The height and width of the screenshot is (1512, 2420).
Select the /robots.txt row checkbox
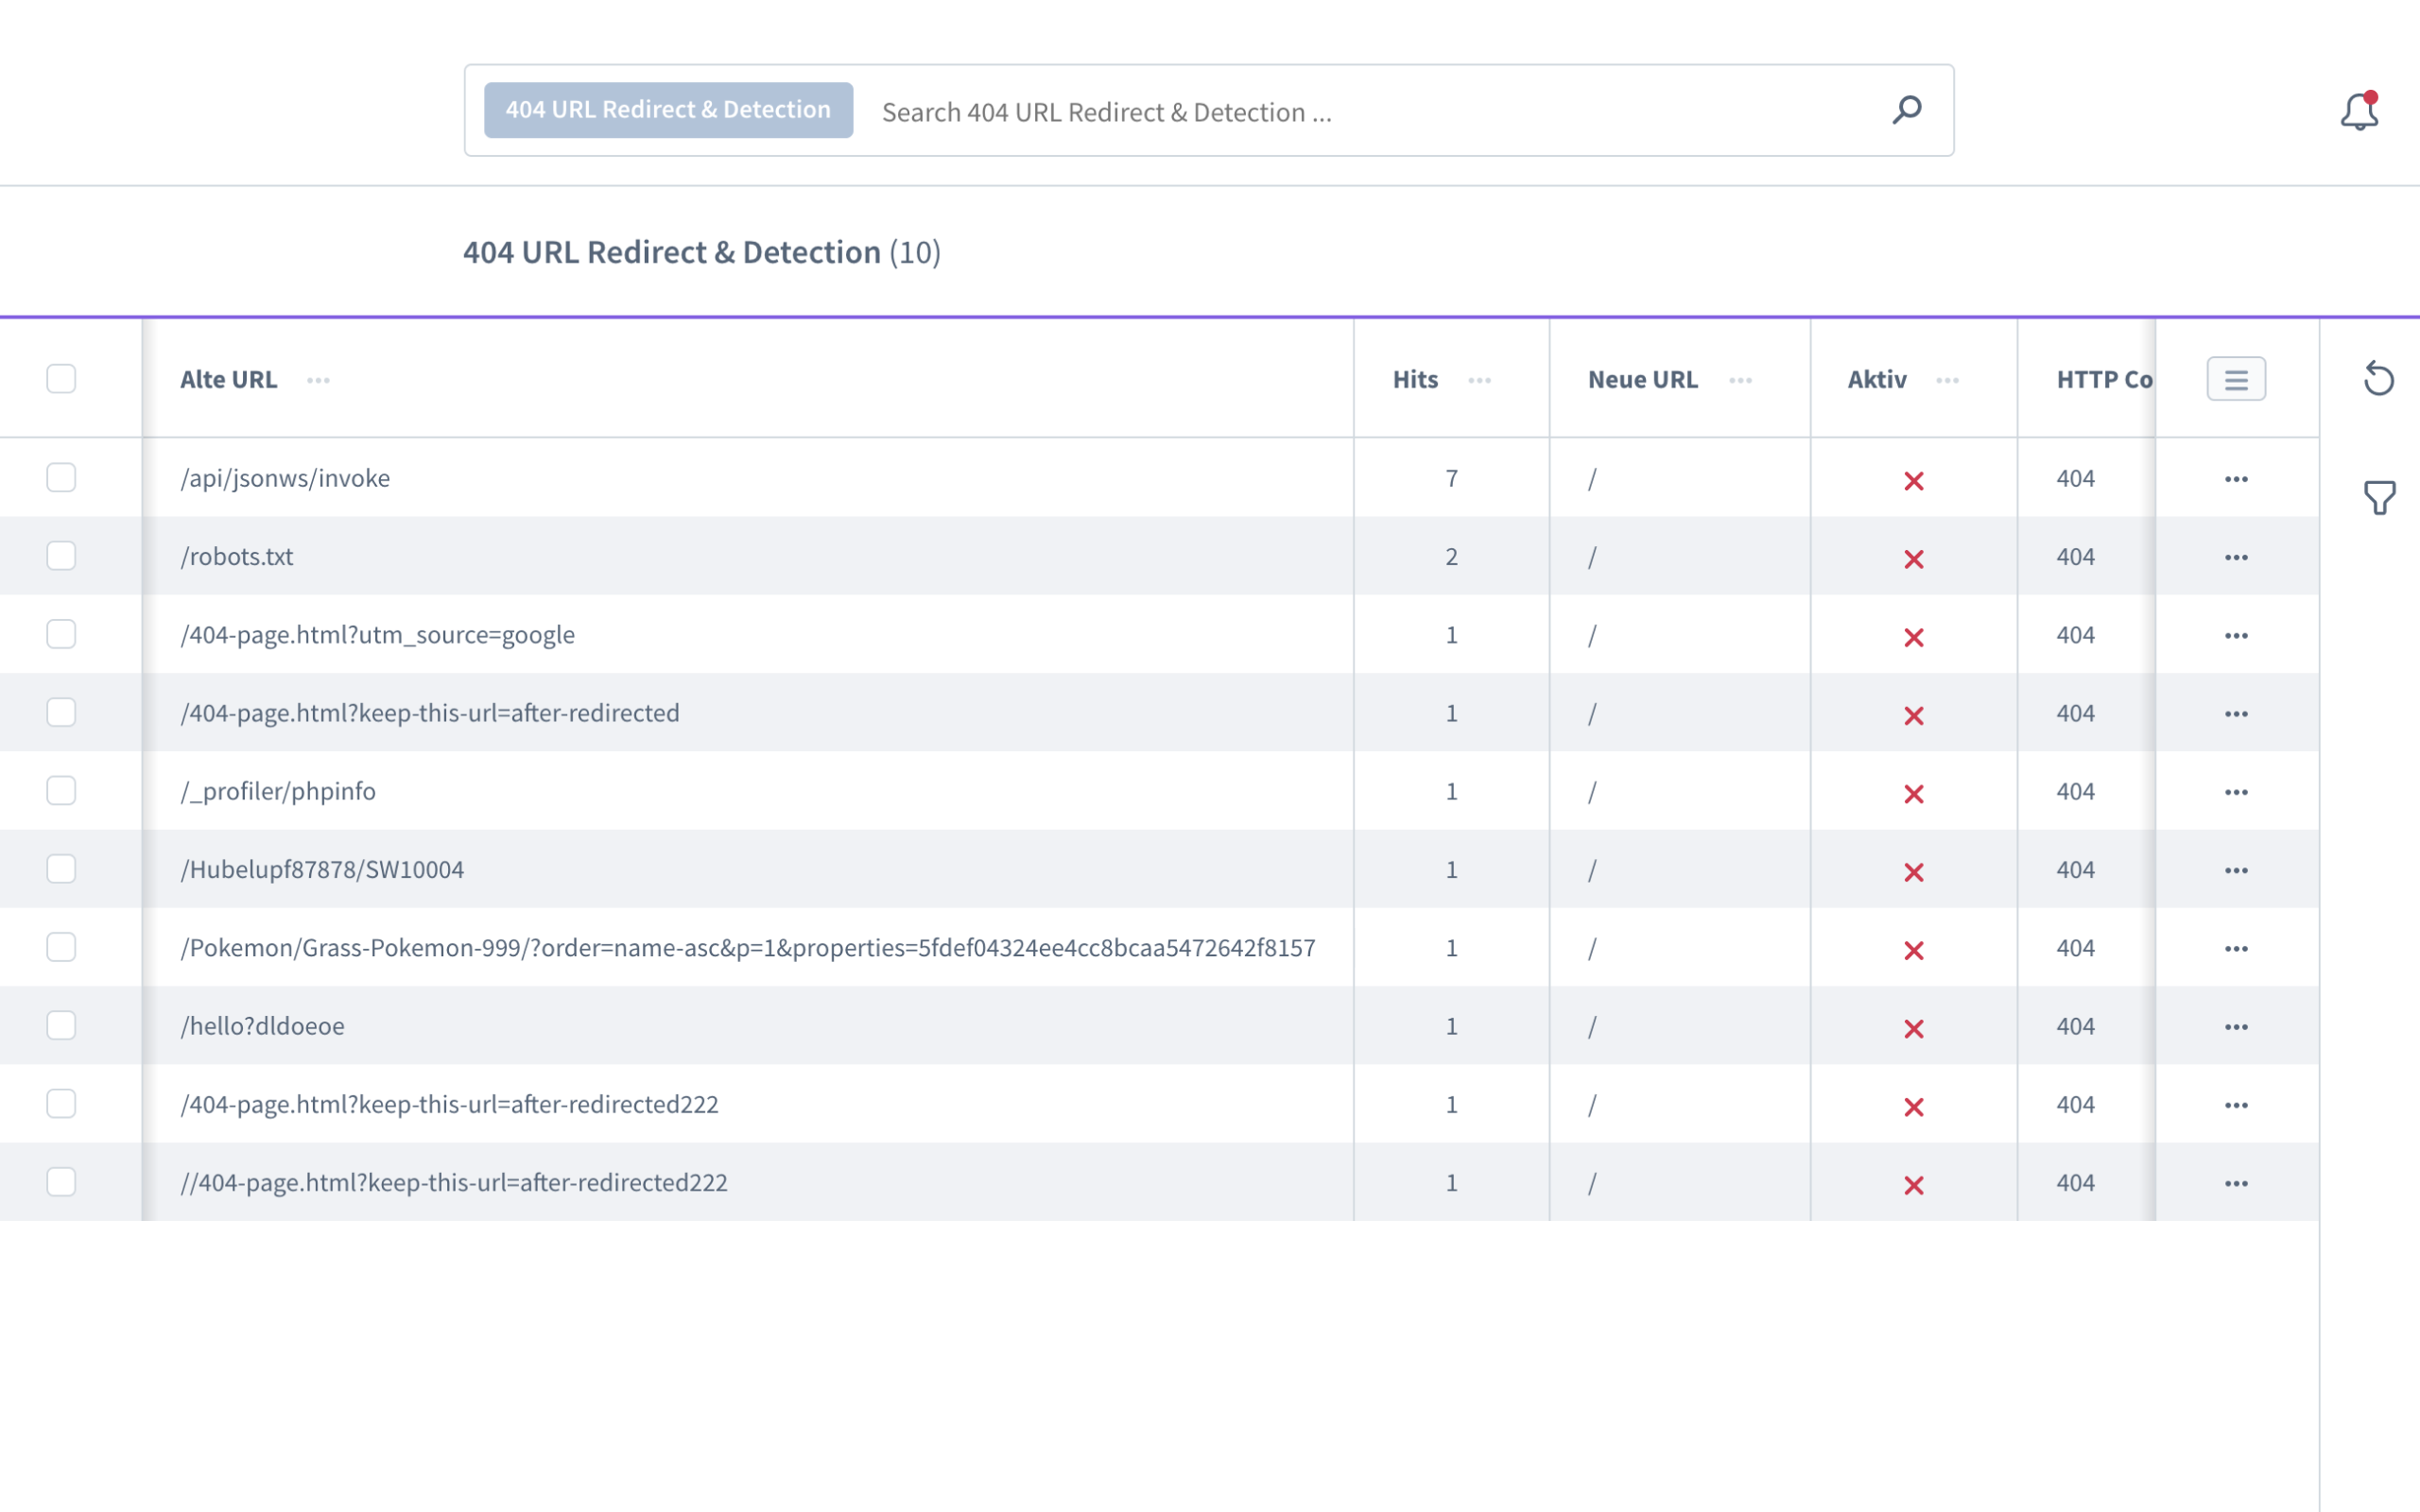click(61, 556)
